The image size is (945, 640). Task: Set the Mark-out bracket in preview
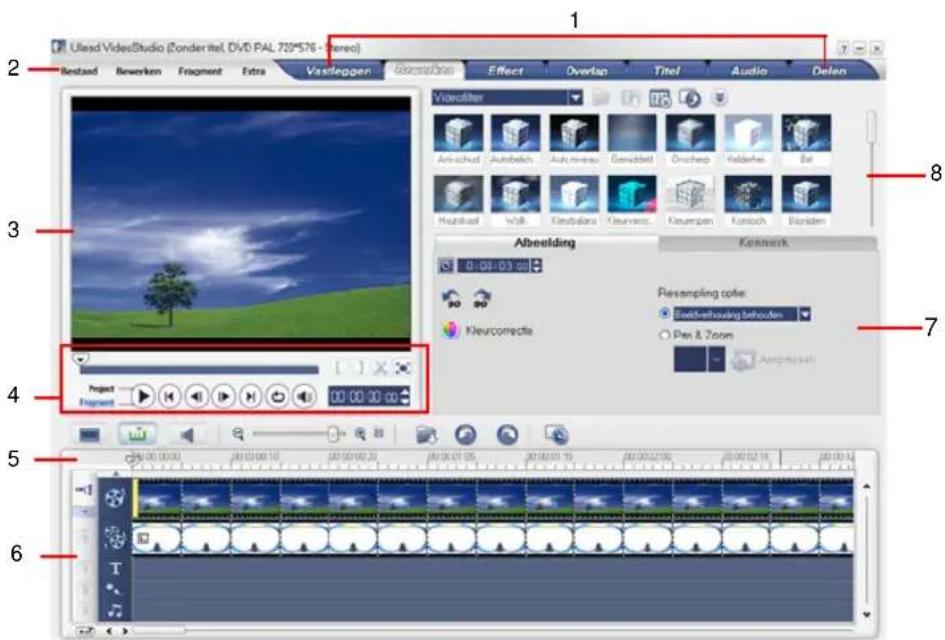tap(359, 368)
